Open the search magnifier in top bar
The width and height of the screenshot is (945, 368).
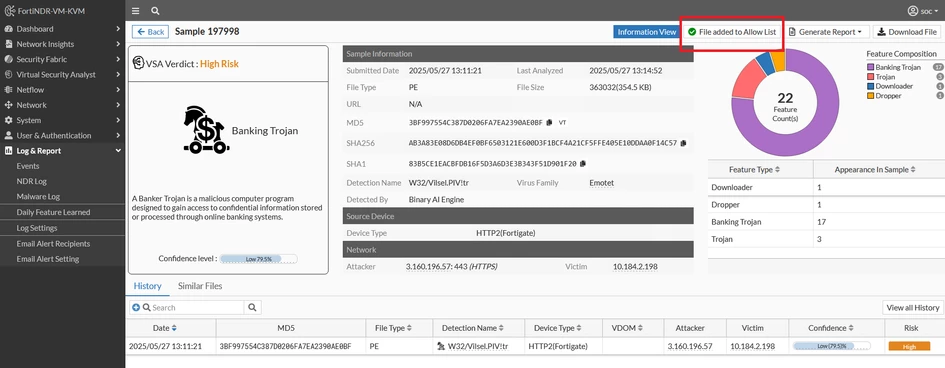(x=155, y=11)
